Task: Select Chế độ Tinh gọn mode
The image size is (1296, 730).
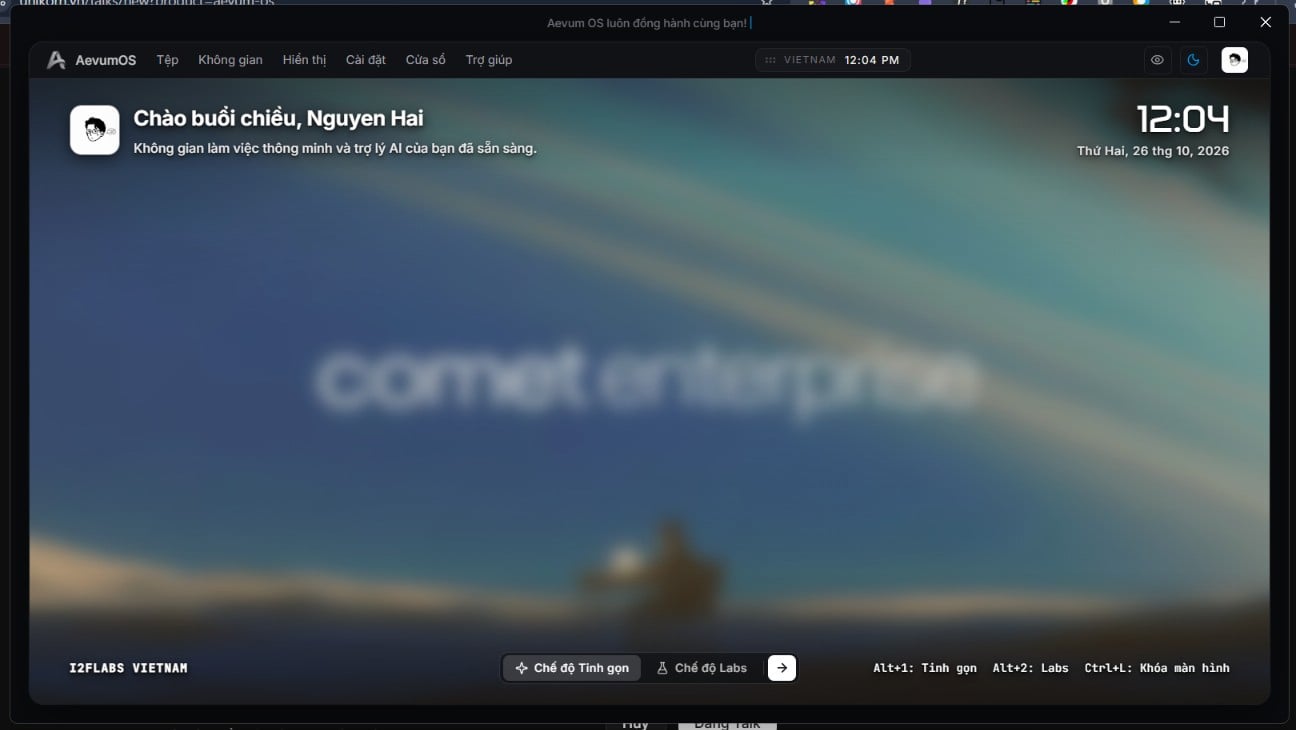Action: (x=572, y=668)
